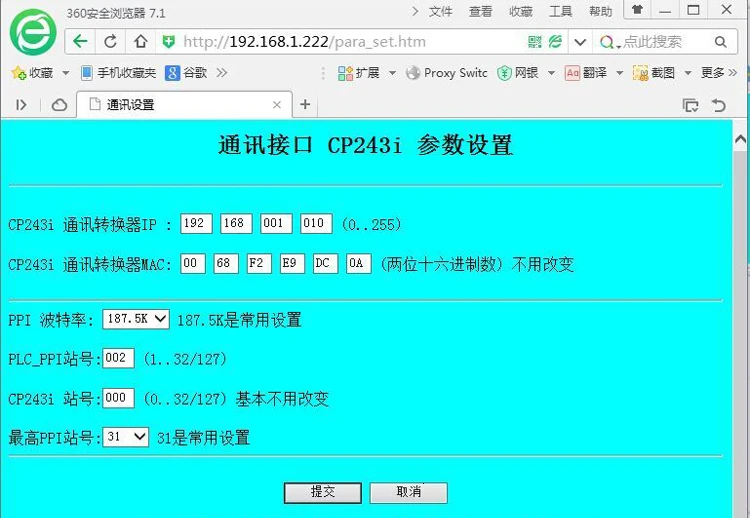Click IP field containing 192
750x518 pixels.
click(x=196, y=223)
